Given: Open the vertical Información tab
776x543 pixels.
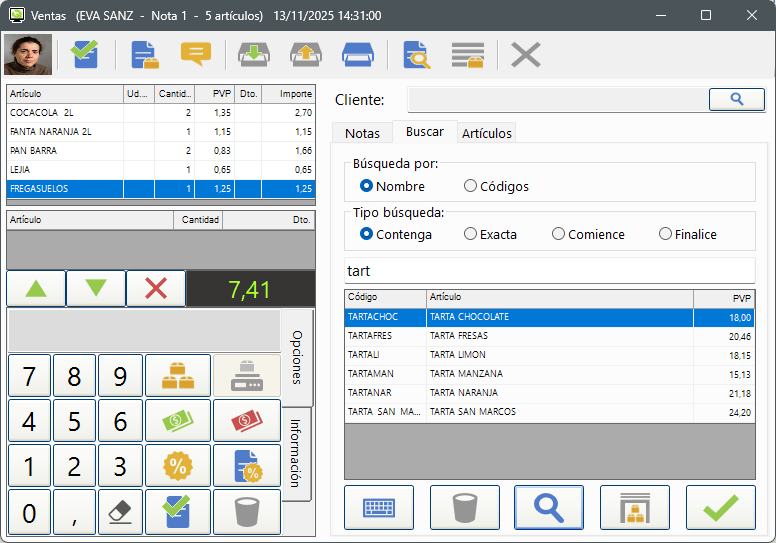Looking at the screenshot, I should coord(296,452).
